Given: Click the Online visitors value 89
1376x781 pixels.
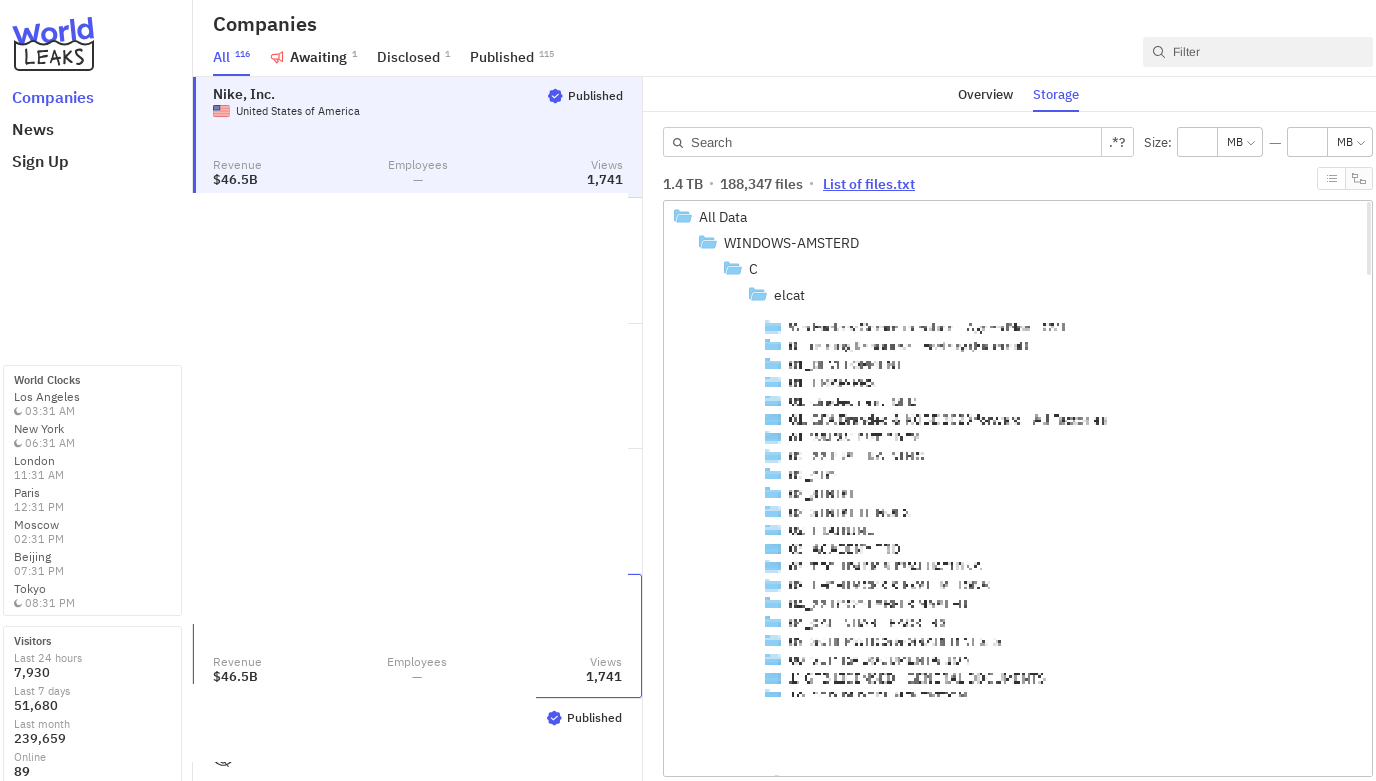Looking at the screenshot, I should [x=22, y=772].
